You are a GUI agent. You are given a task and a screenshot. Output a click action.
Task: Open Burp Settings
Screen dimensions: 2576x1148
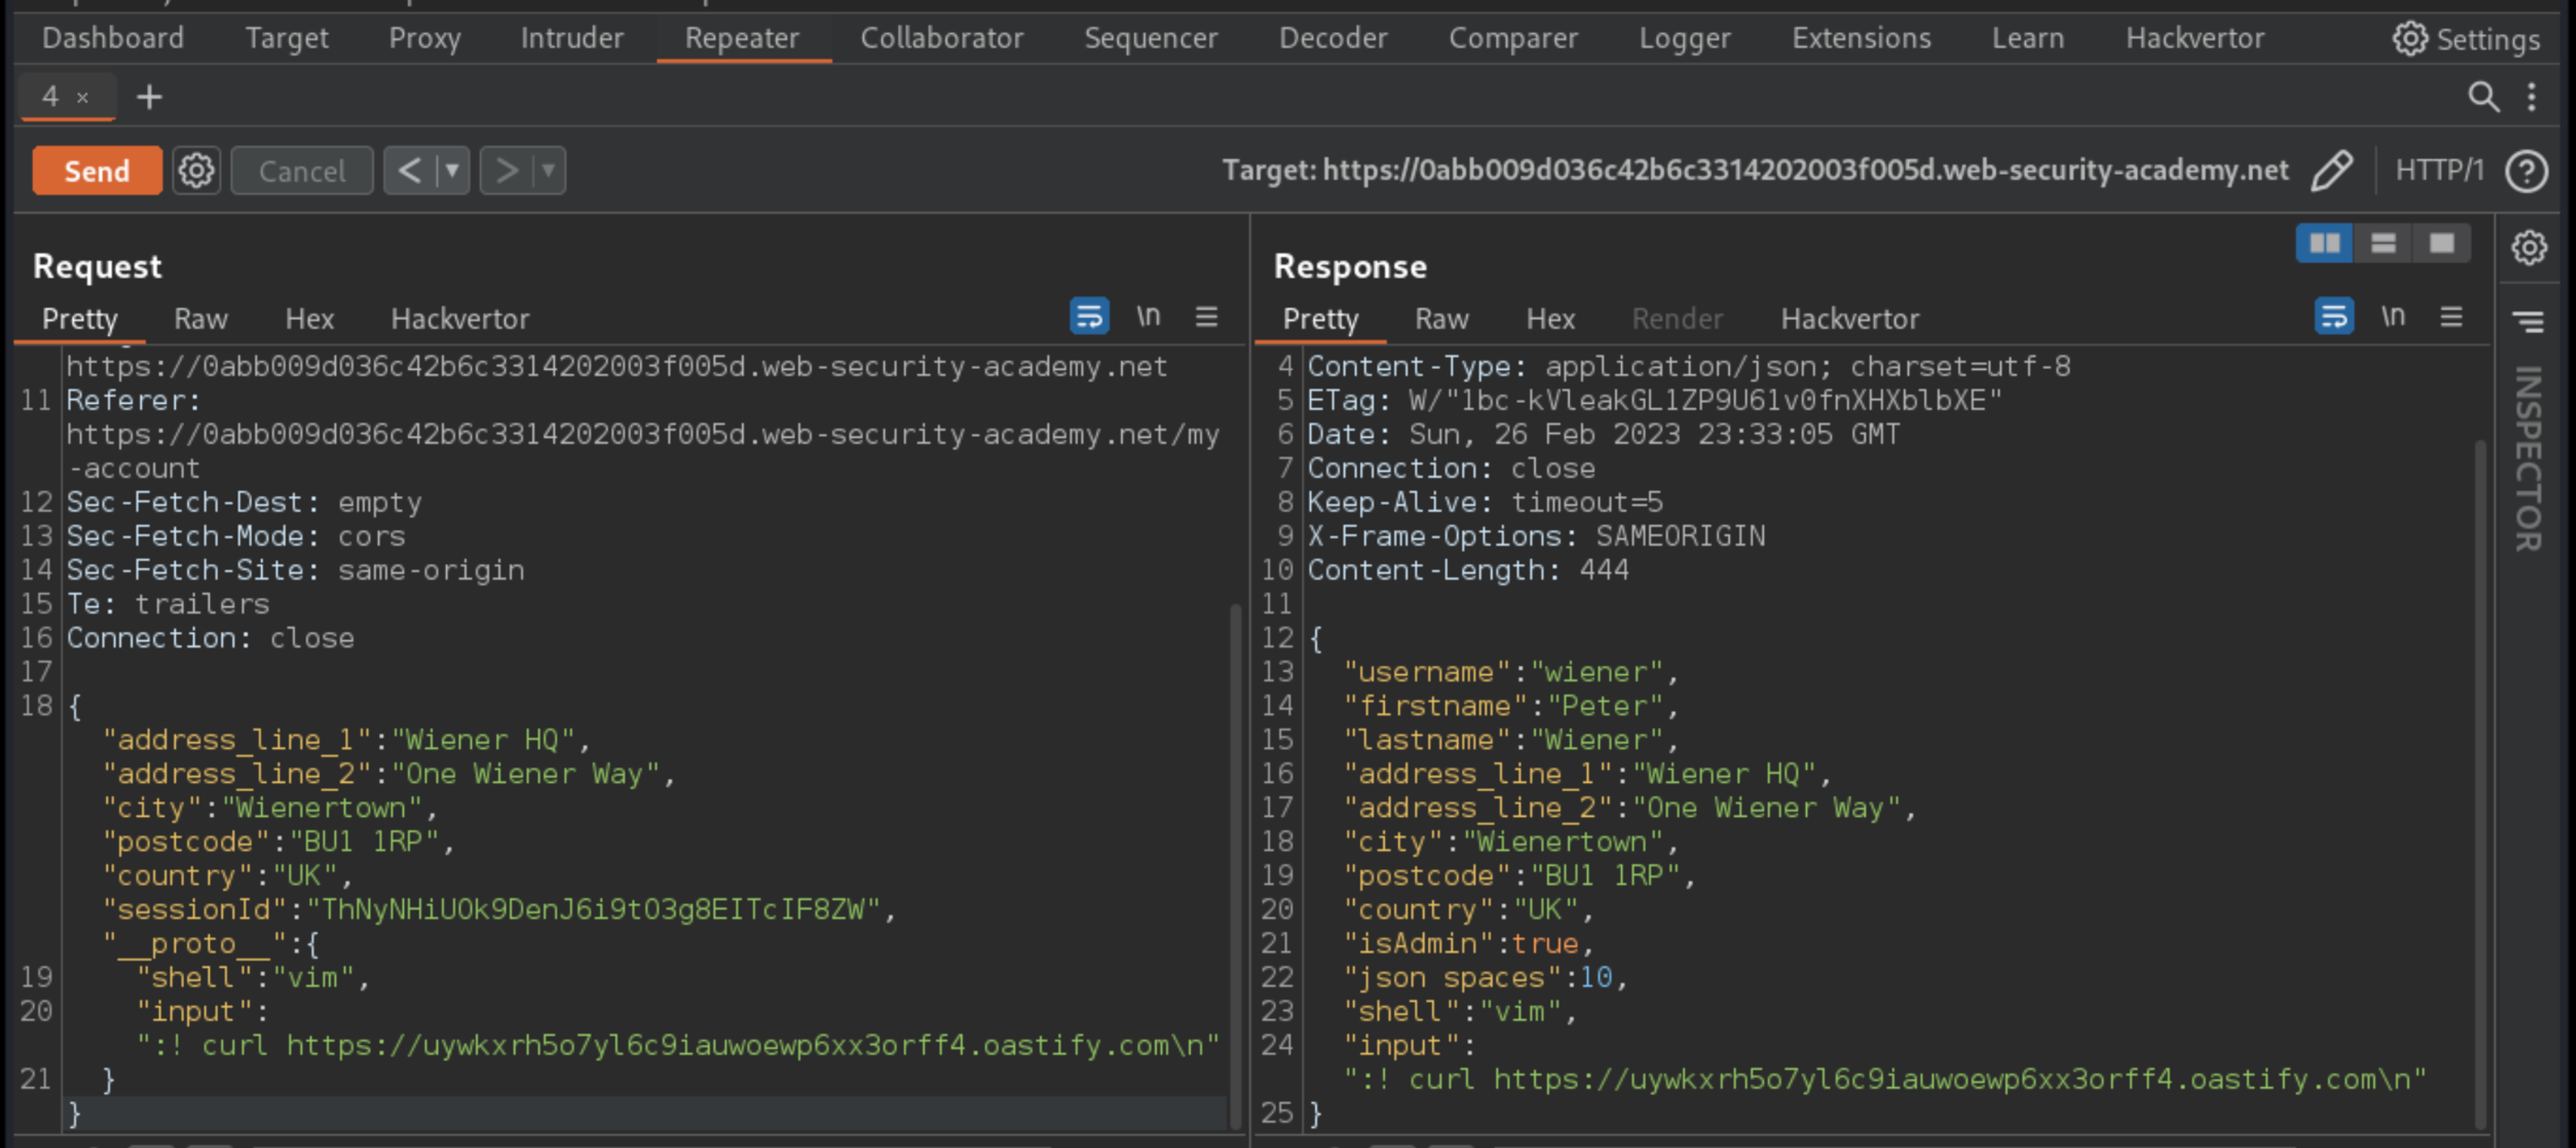click(x=2466, y=39)
